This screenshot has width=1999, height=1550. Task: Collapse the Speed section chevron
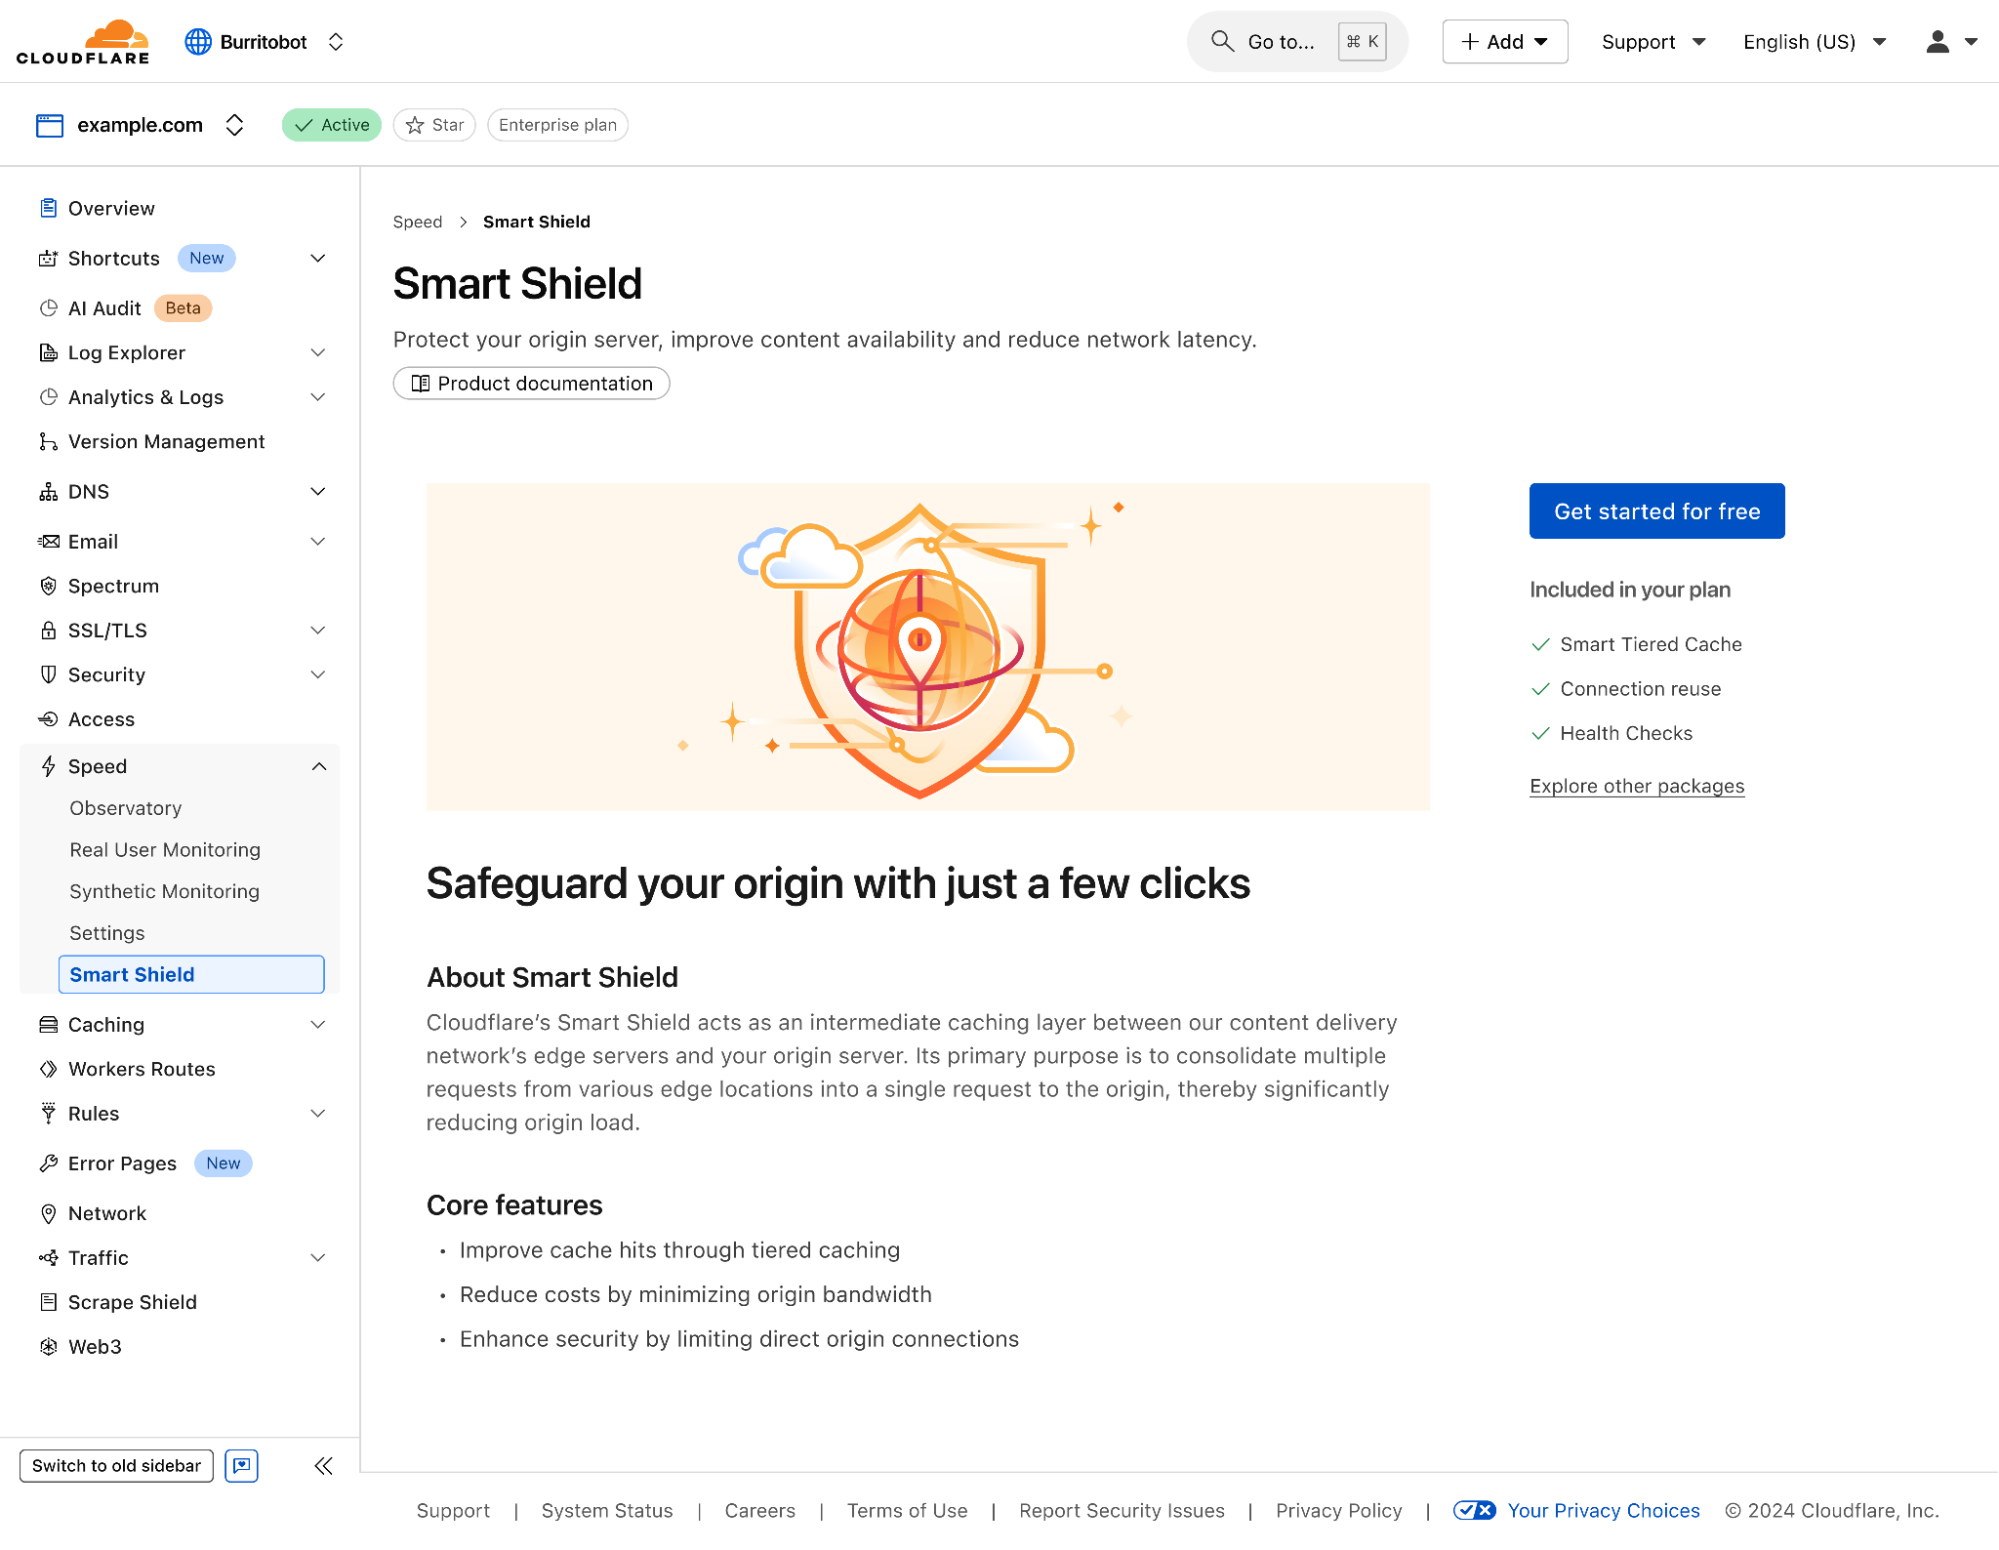tap(318, 766)
